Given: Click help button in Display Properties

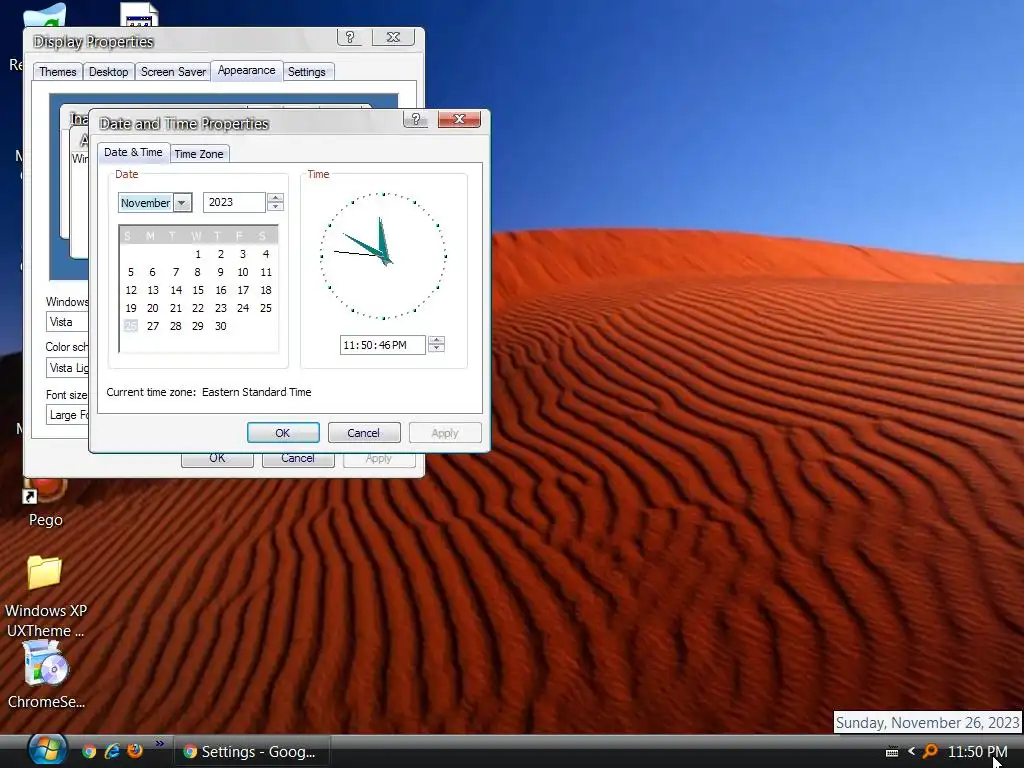Looking at the screenshot, I should click(x=349, y=37).
